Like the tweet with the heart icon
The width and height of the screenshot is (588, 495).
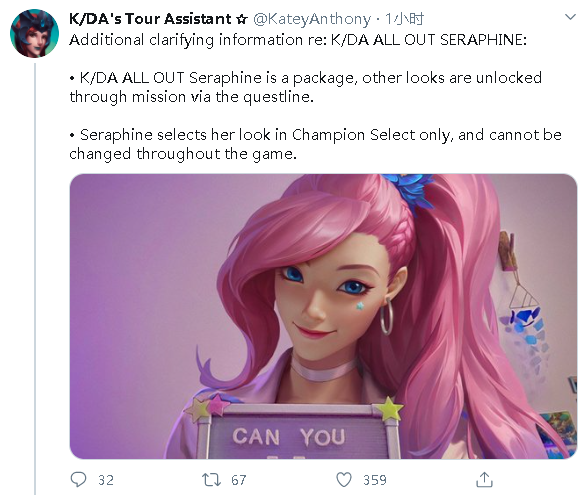(x=344, y=480)
